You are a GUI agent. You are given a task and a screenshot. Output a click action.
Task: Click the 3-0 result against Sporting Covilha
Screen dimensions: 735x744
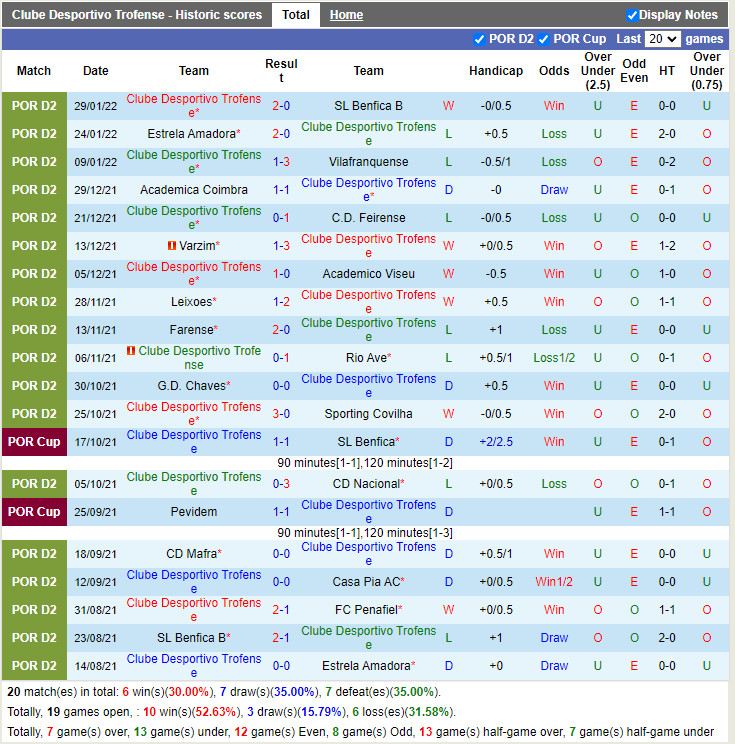(281, 414)
